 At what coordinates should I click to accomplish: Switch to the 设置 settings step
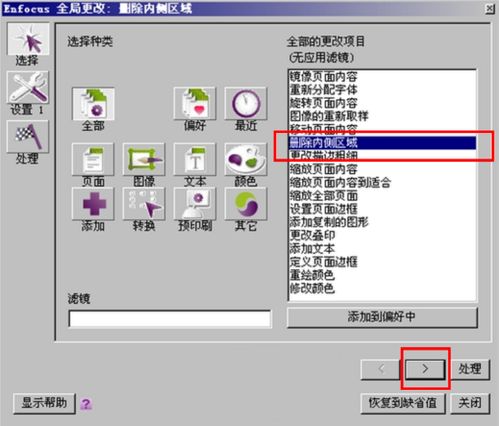28,87
